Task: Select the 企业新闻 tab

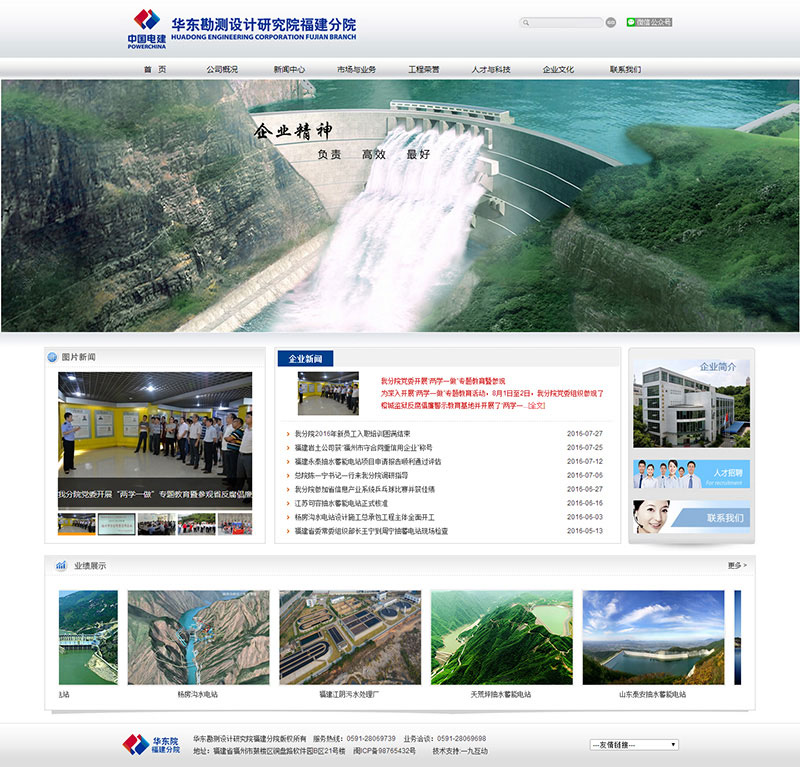Action: (305, 358)
